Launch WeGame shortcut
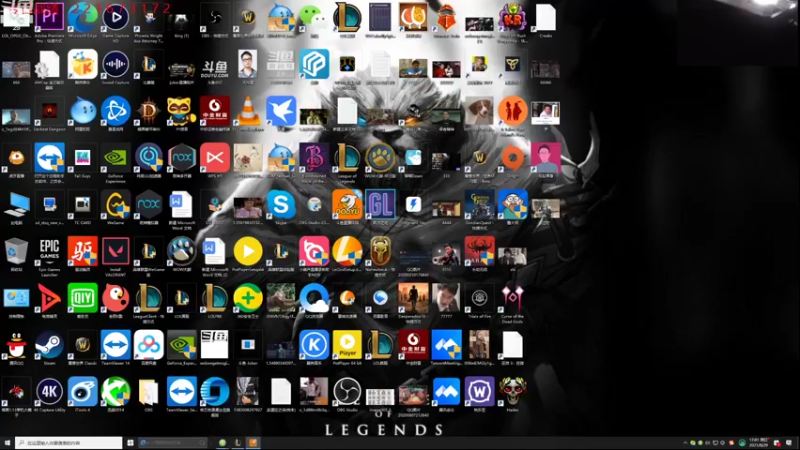 point(116,205)
